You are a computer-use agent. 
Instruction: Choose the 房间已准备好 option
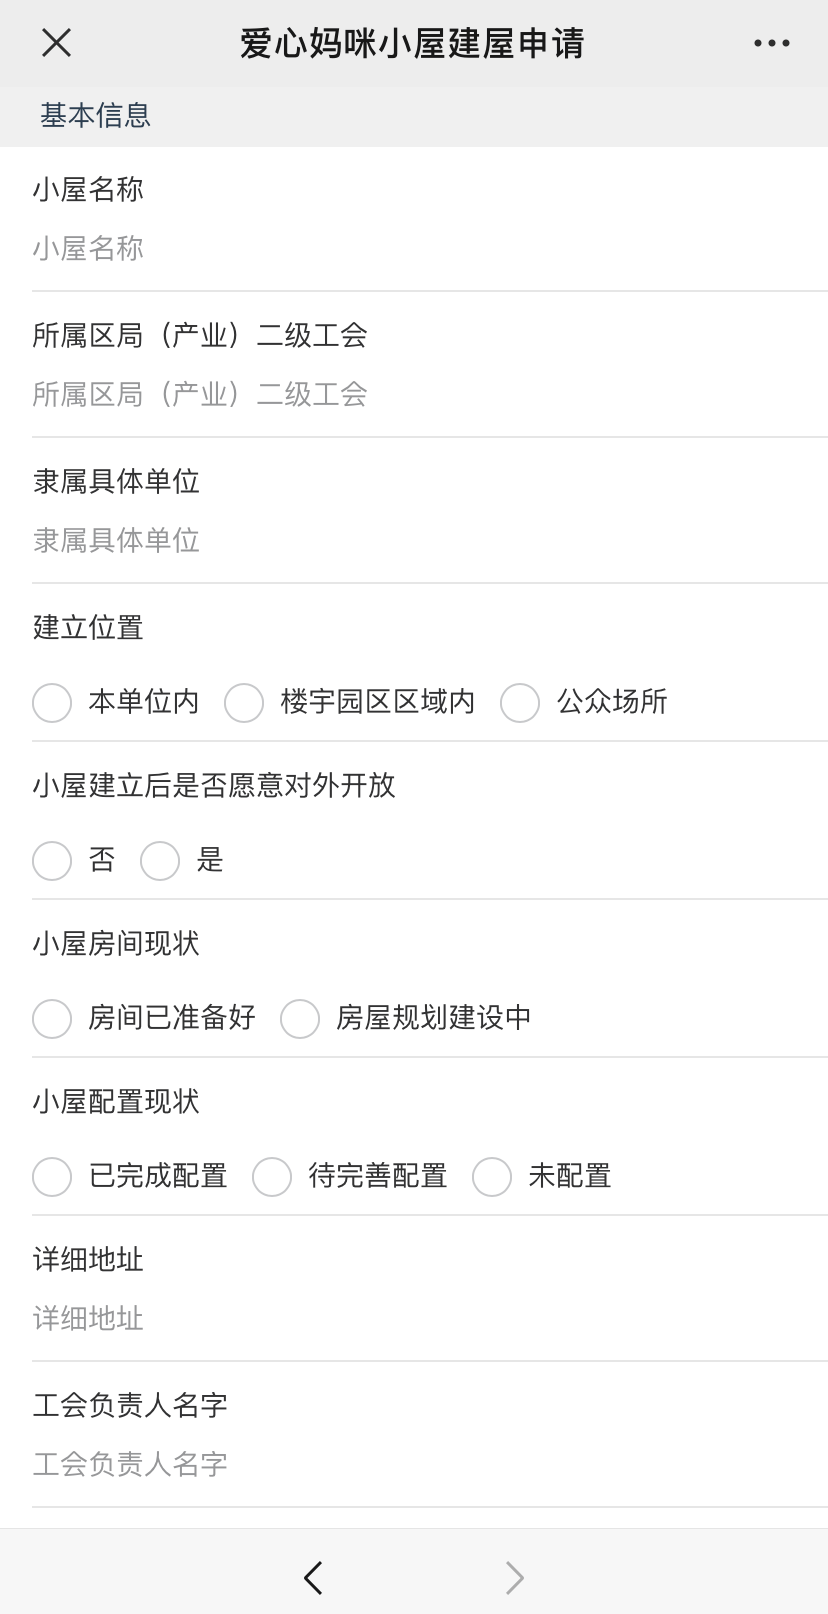point(53,1019)
